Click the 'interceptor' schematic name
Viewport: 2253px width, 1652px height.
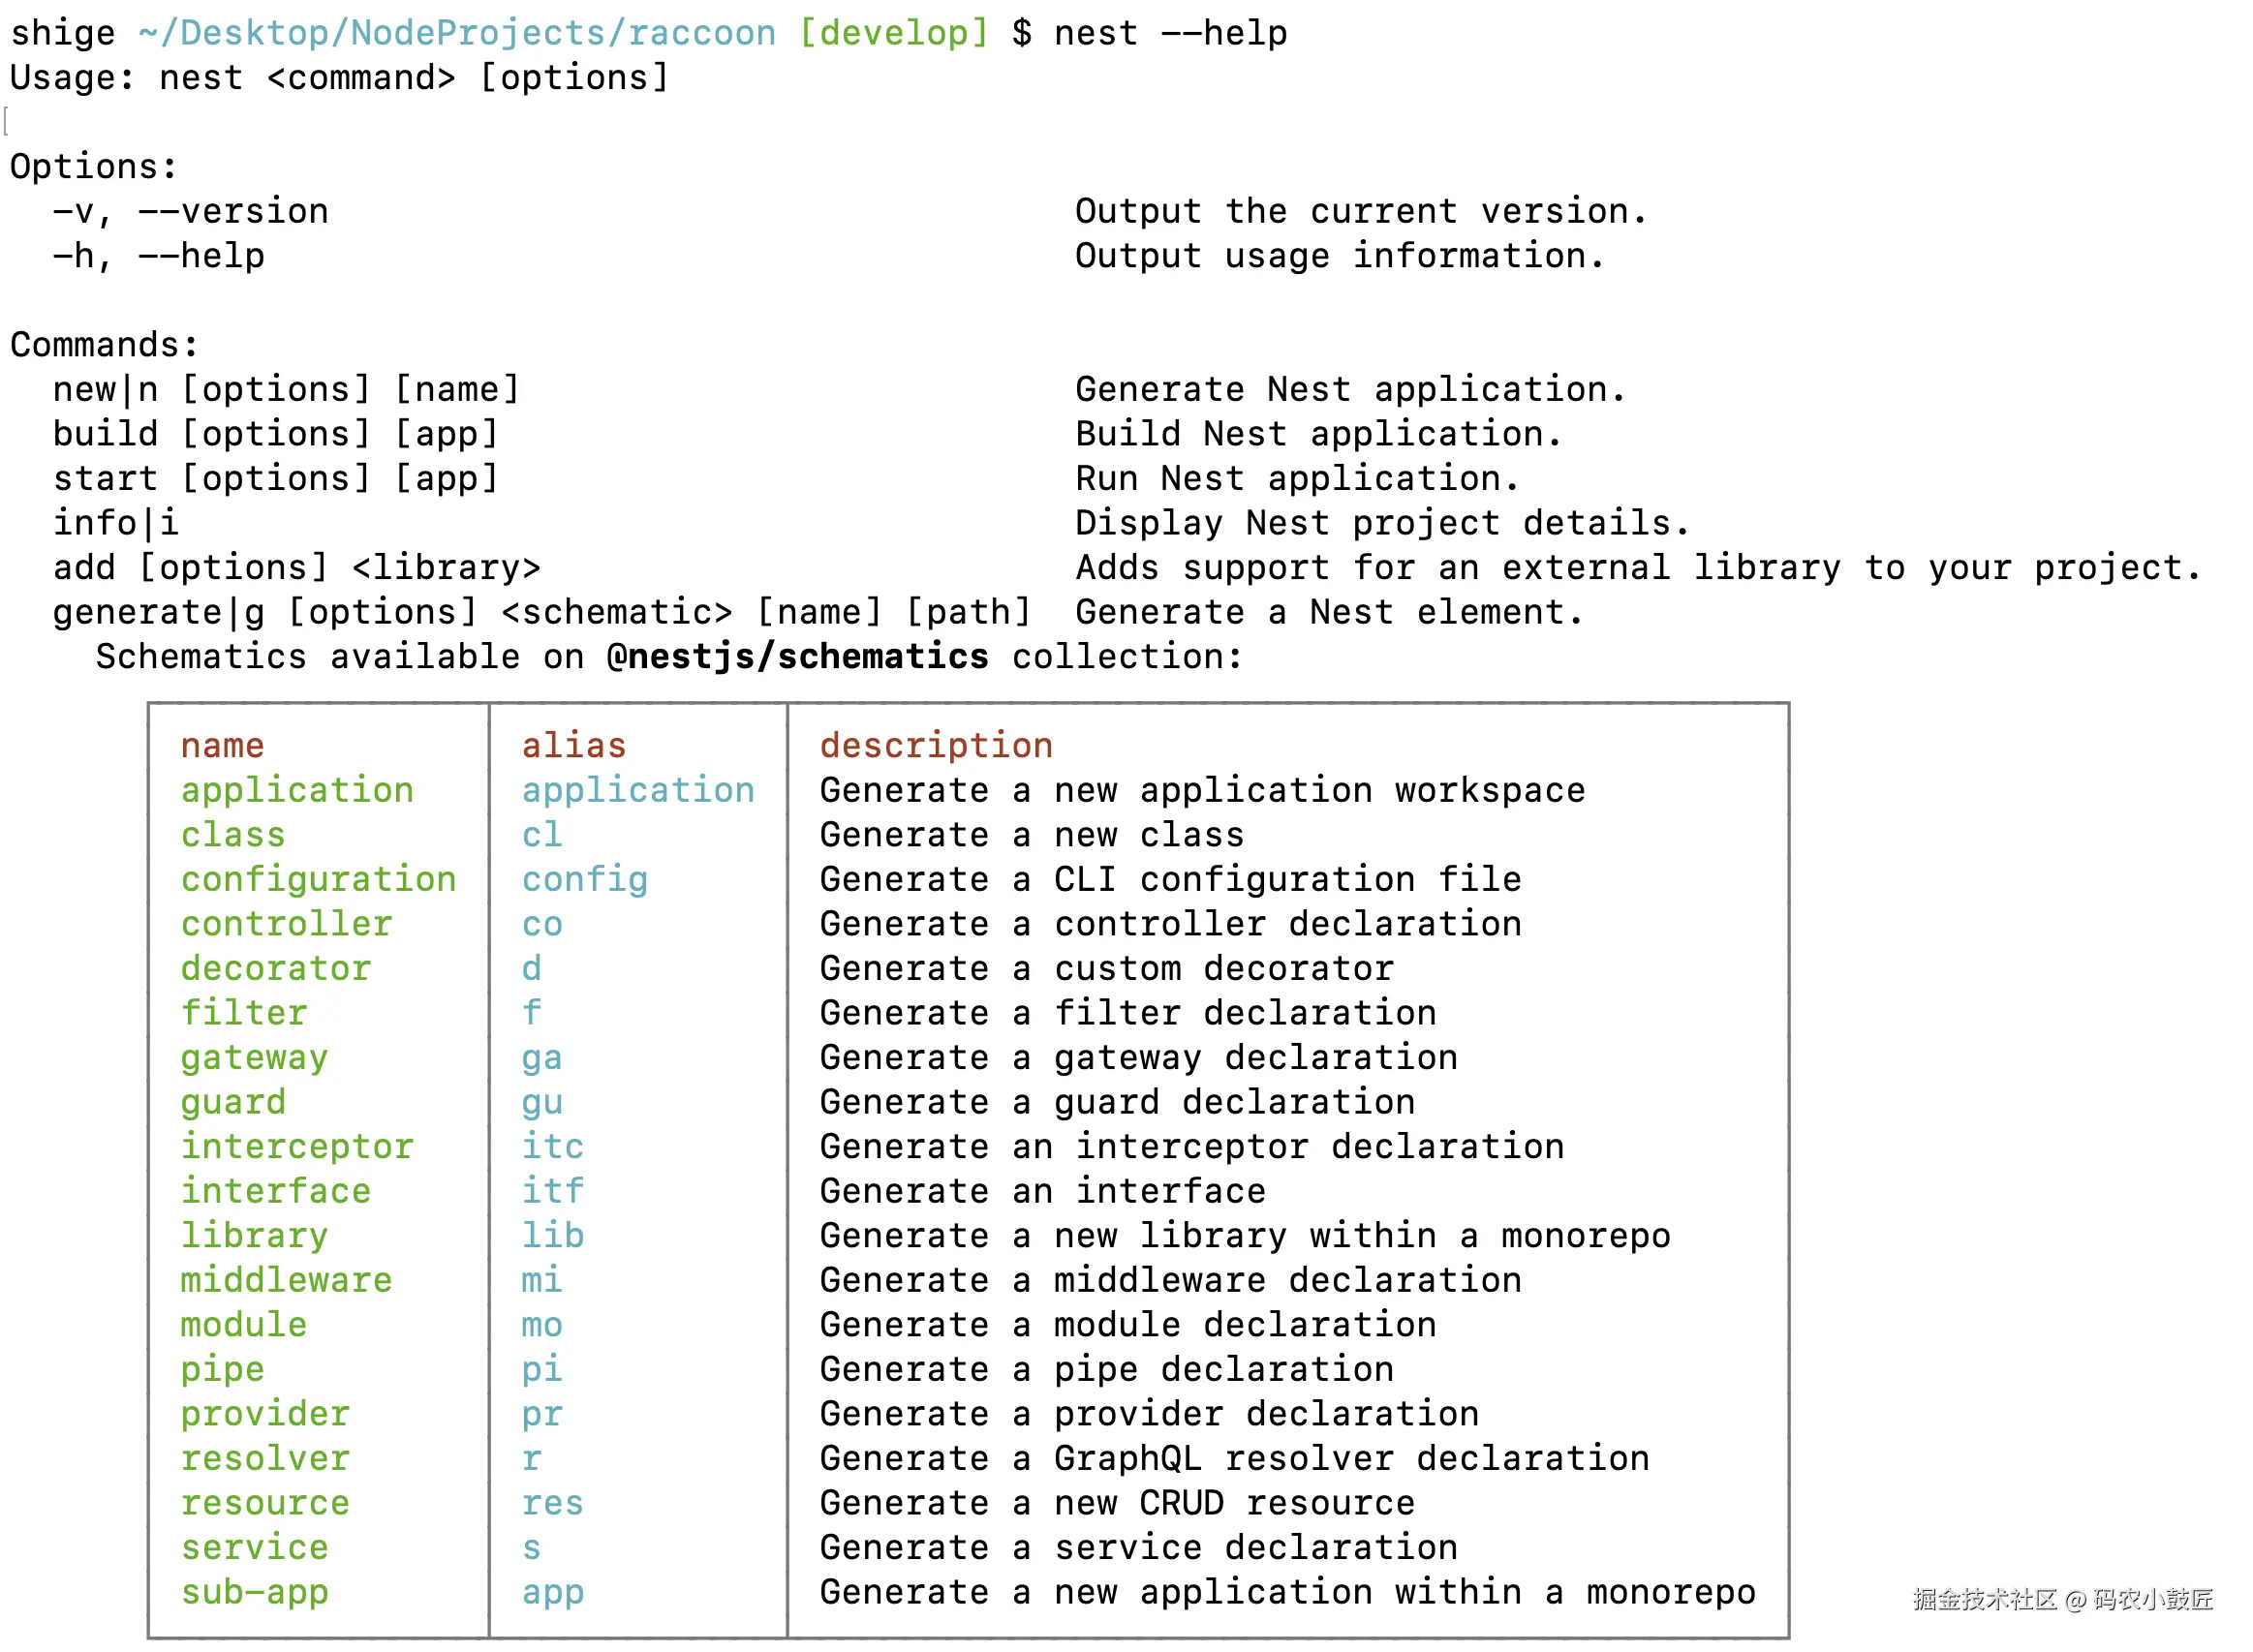pyautogui.click(x=297, y=1147)
